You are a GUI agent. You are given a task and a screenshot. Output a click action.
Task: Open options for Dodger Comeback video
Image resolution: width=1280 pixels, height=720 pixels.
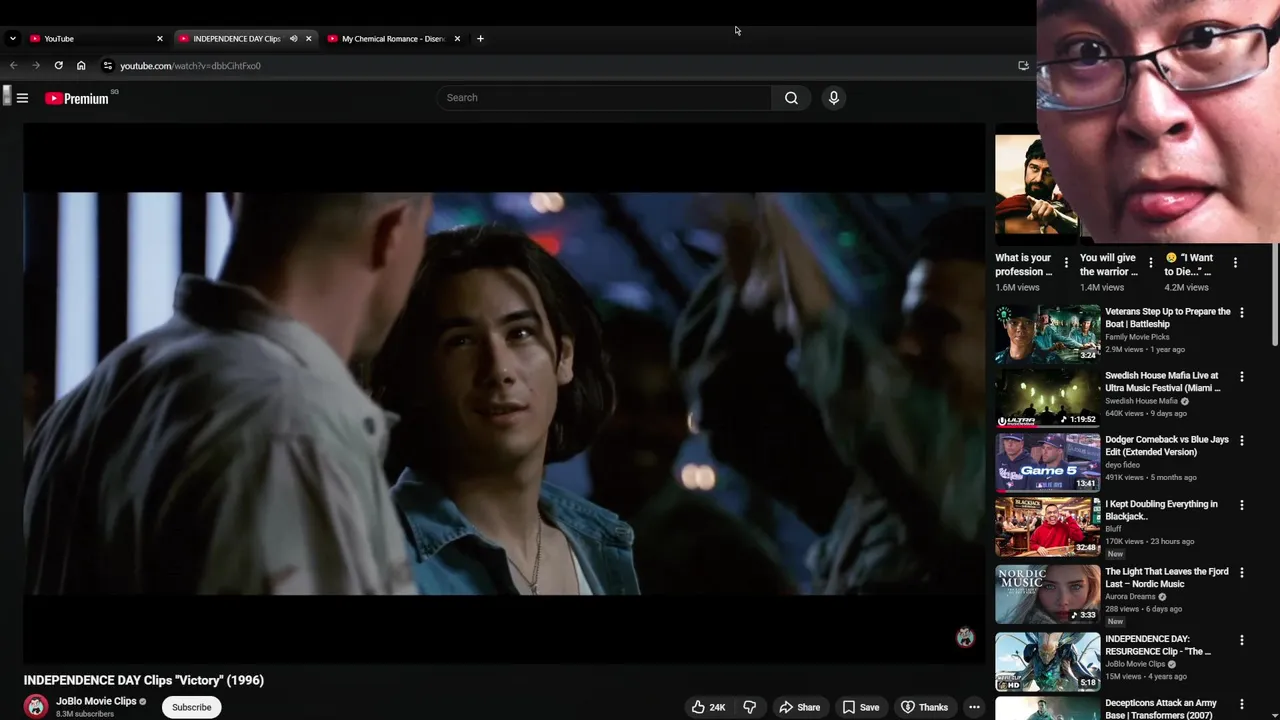pyautogui.click(x=1242, y=441)
